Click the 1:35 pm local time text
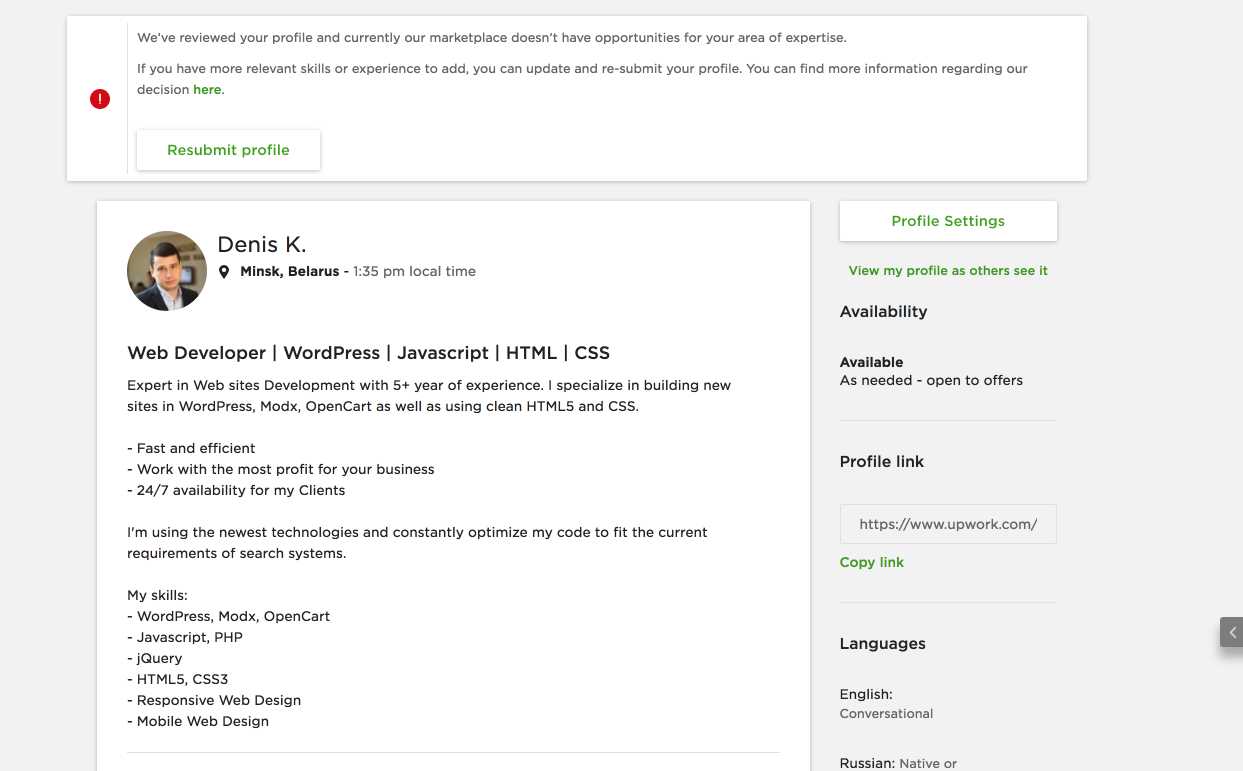The width and height of the screenshot is (1243, 771). click(x=414, y=272)
